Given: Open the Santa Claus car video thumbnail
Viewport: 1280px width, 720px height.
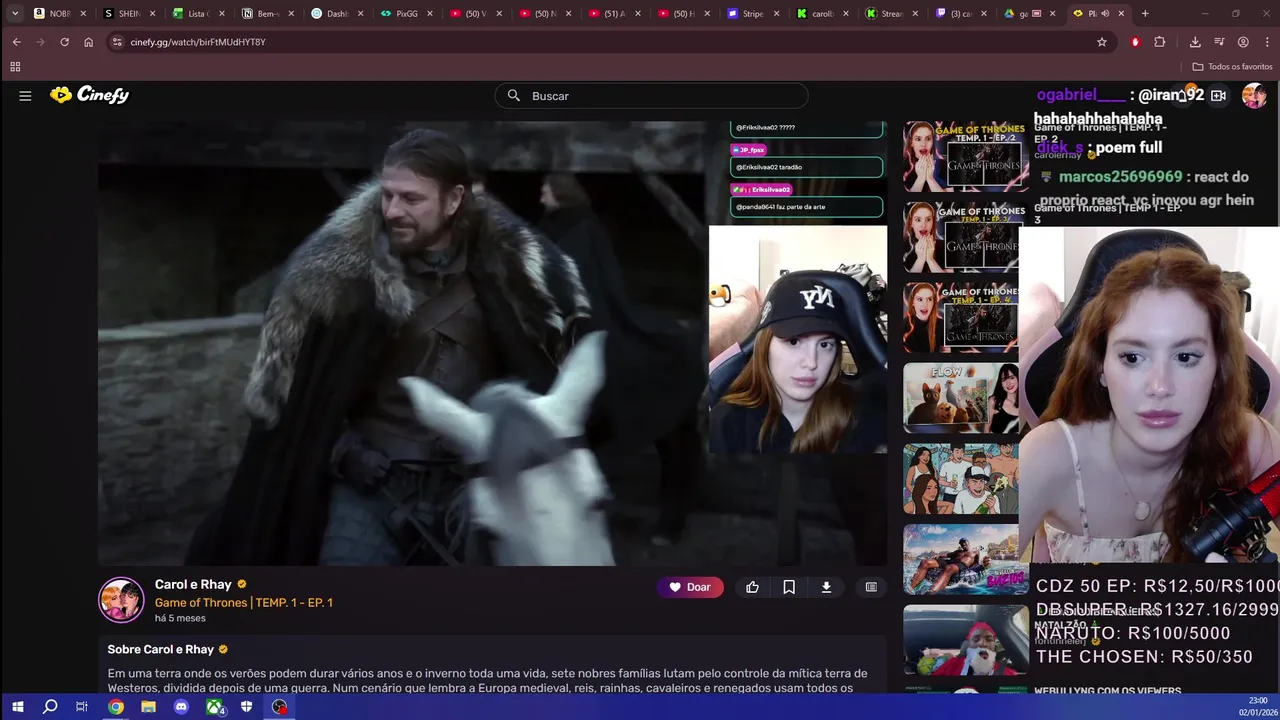Looking at the screenshot, I should tap(966, 640).
